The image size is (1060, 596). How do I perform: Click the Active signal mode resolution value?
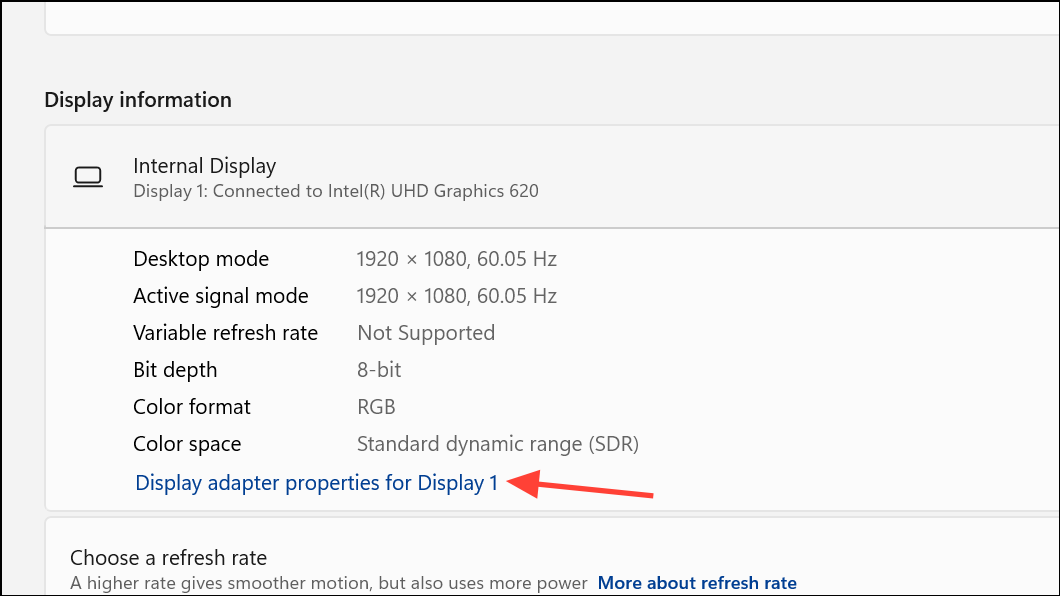(456, 296)
